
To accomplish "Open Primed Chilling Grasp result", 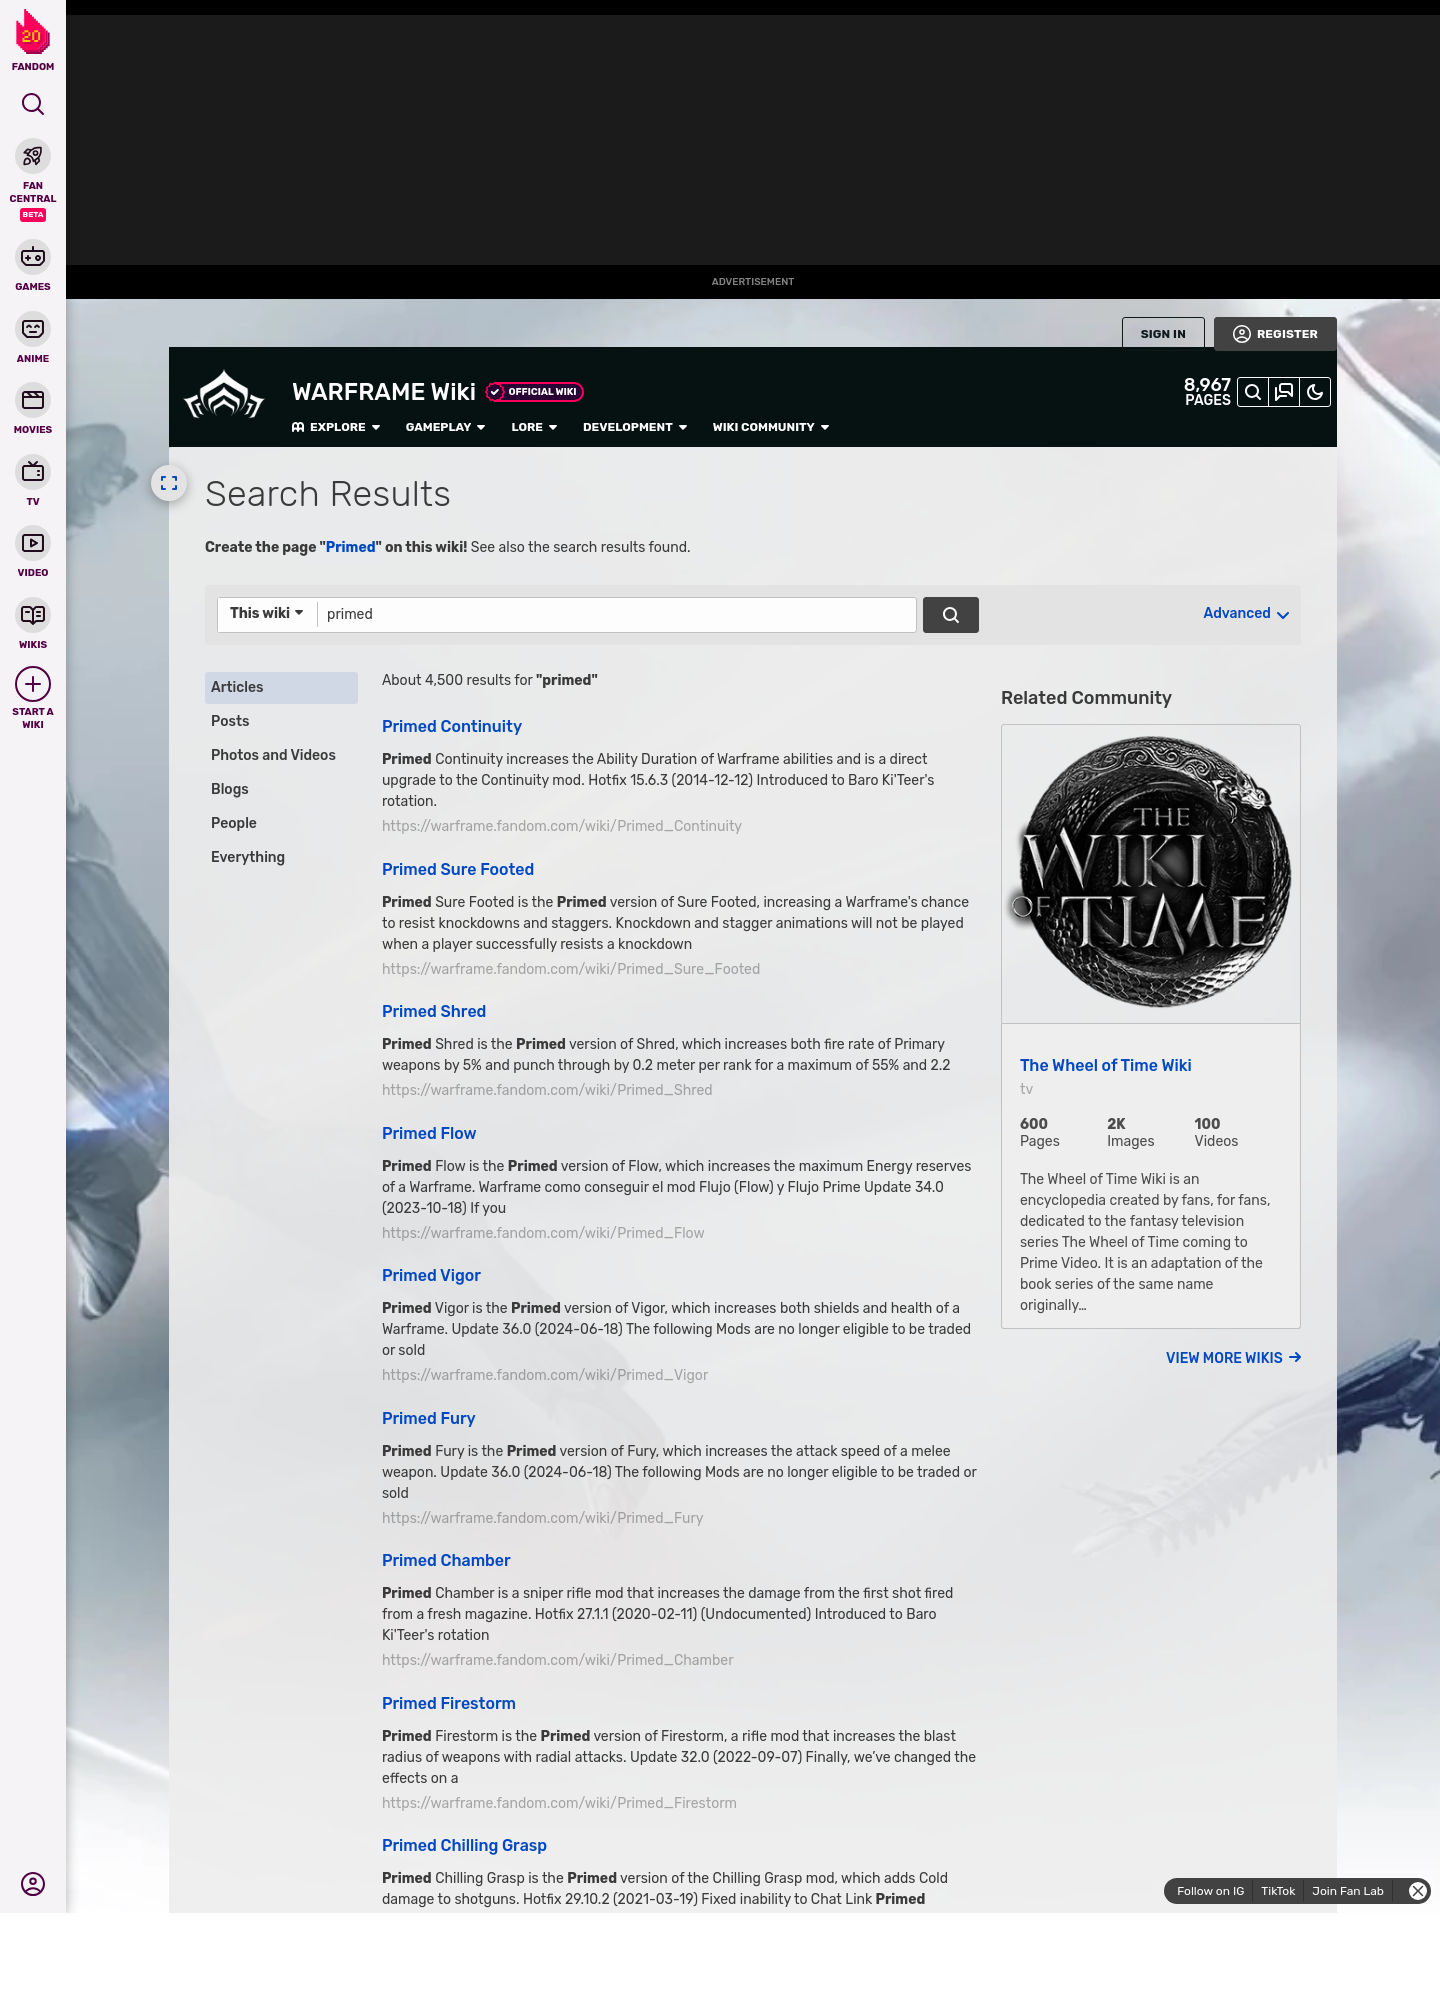I will point(464,1845).
